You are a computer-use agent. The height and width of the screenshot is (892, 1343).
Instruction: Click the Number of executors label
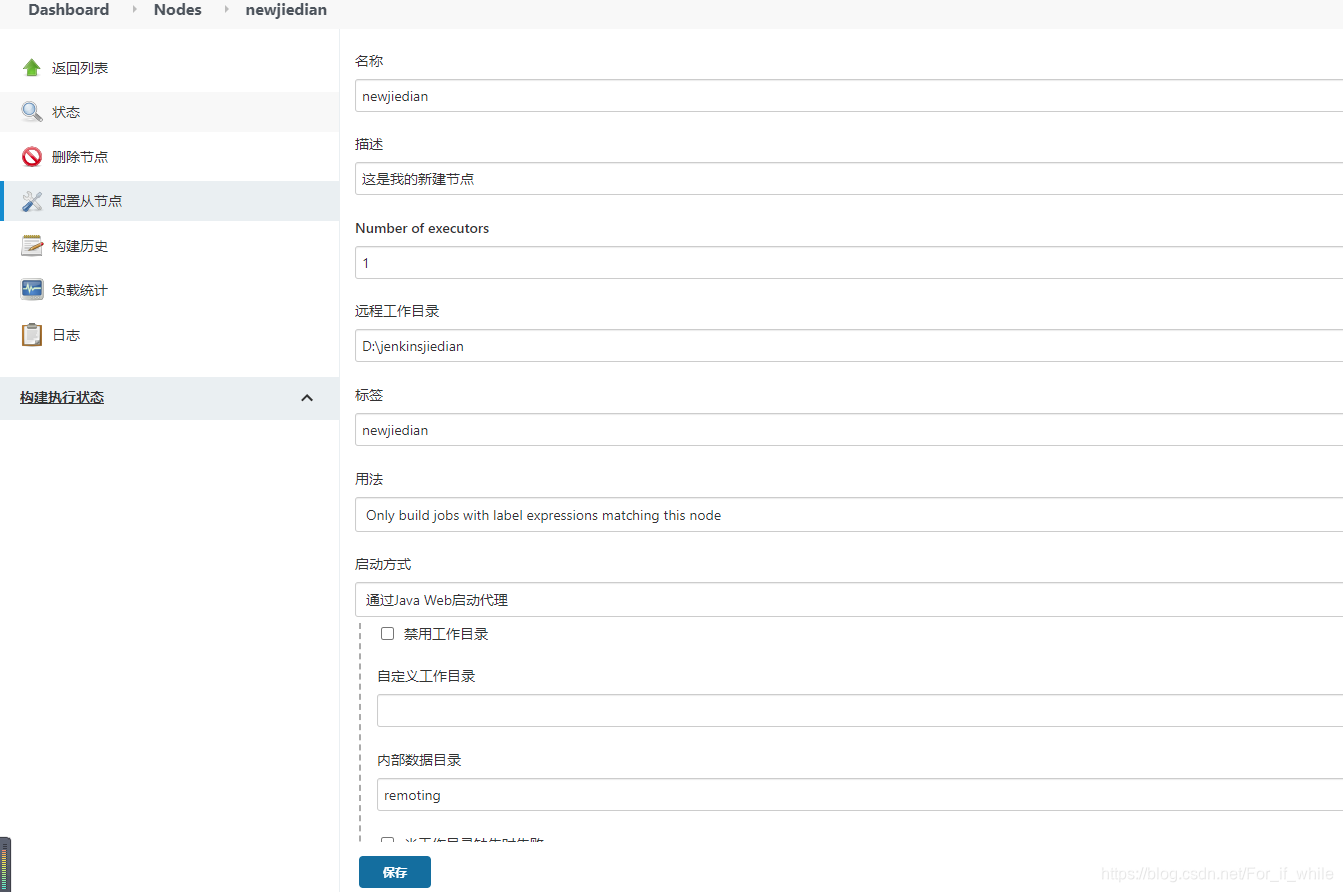[422, 228]
